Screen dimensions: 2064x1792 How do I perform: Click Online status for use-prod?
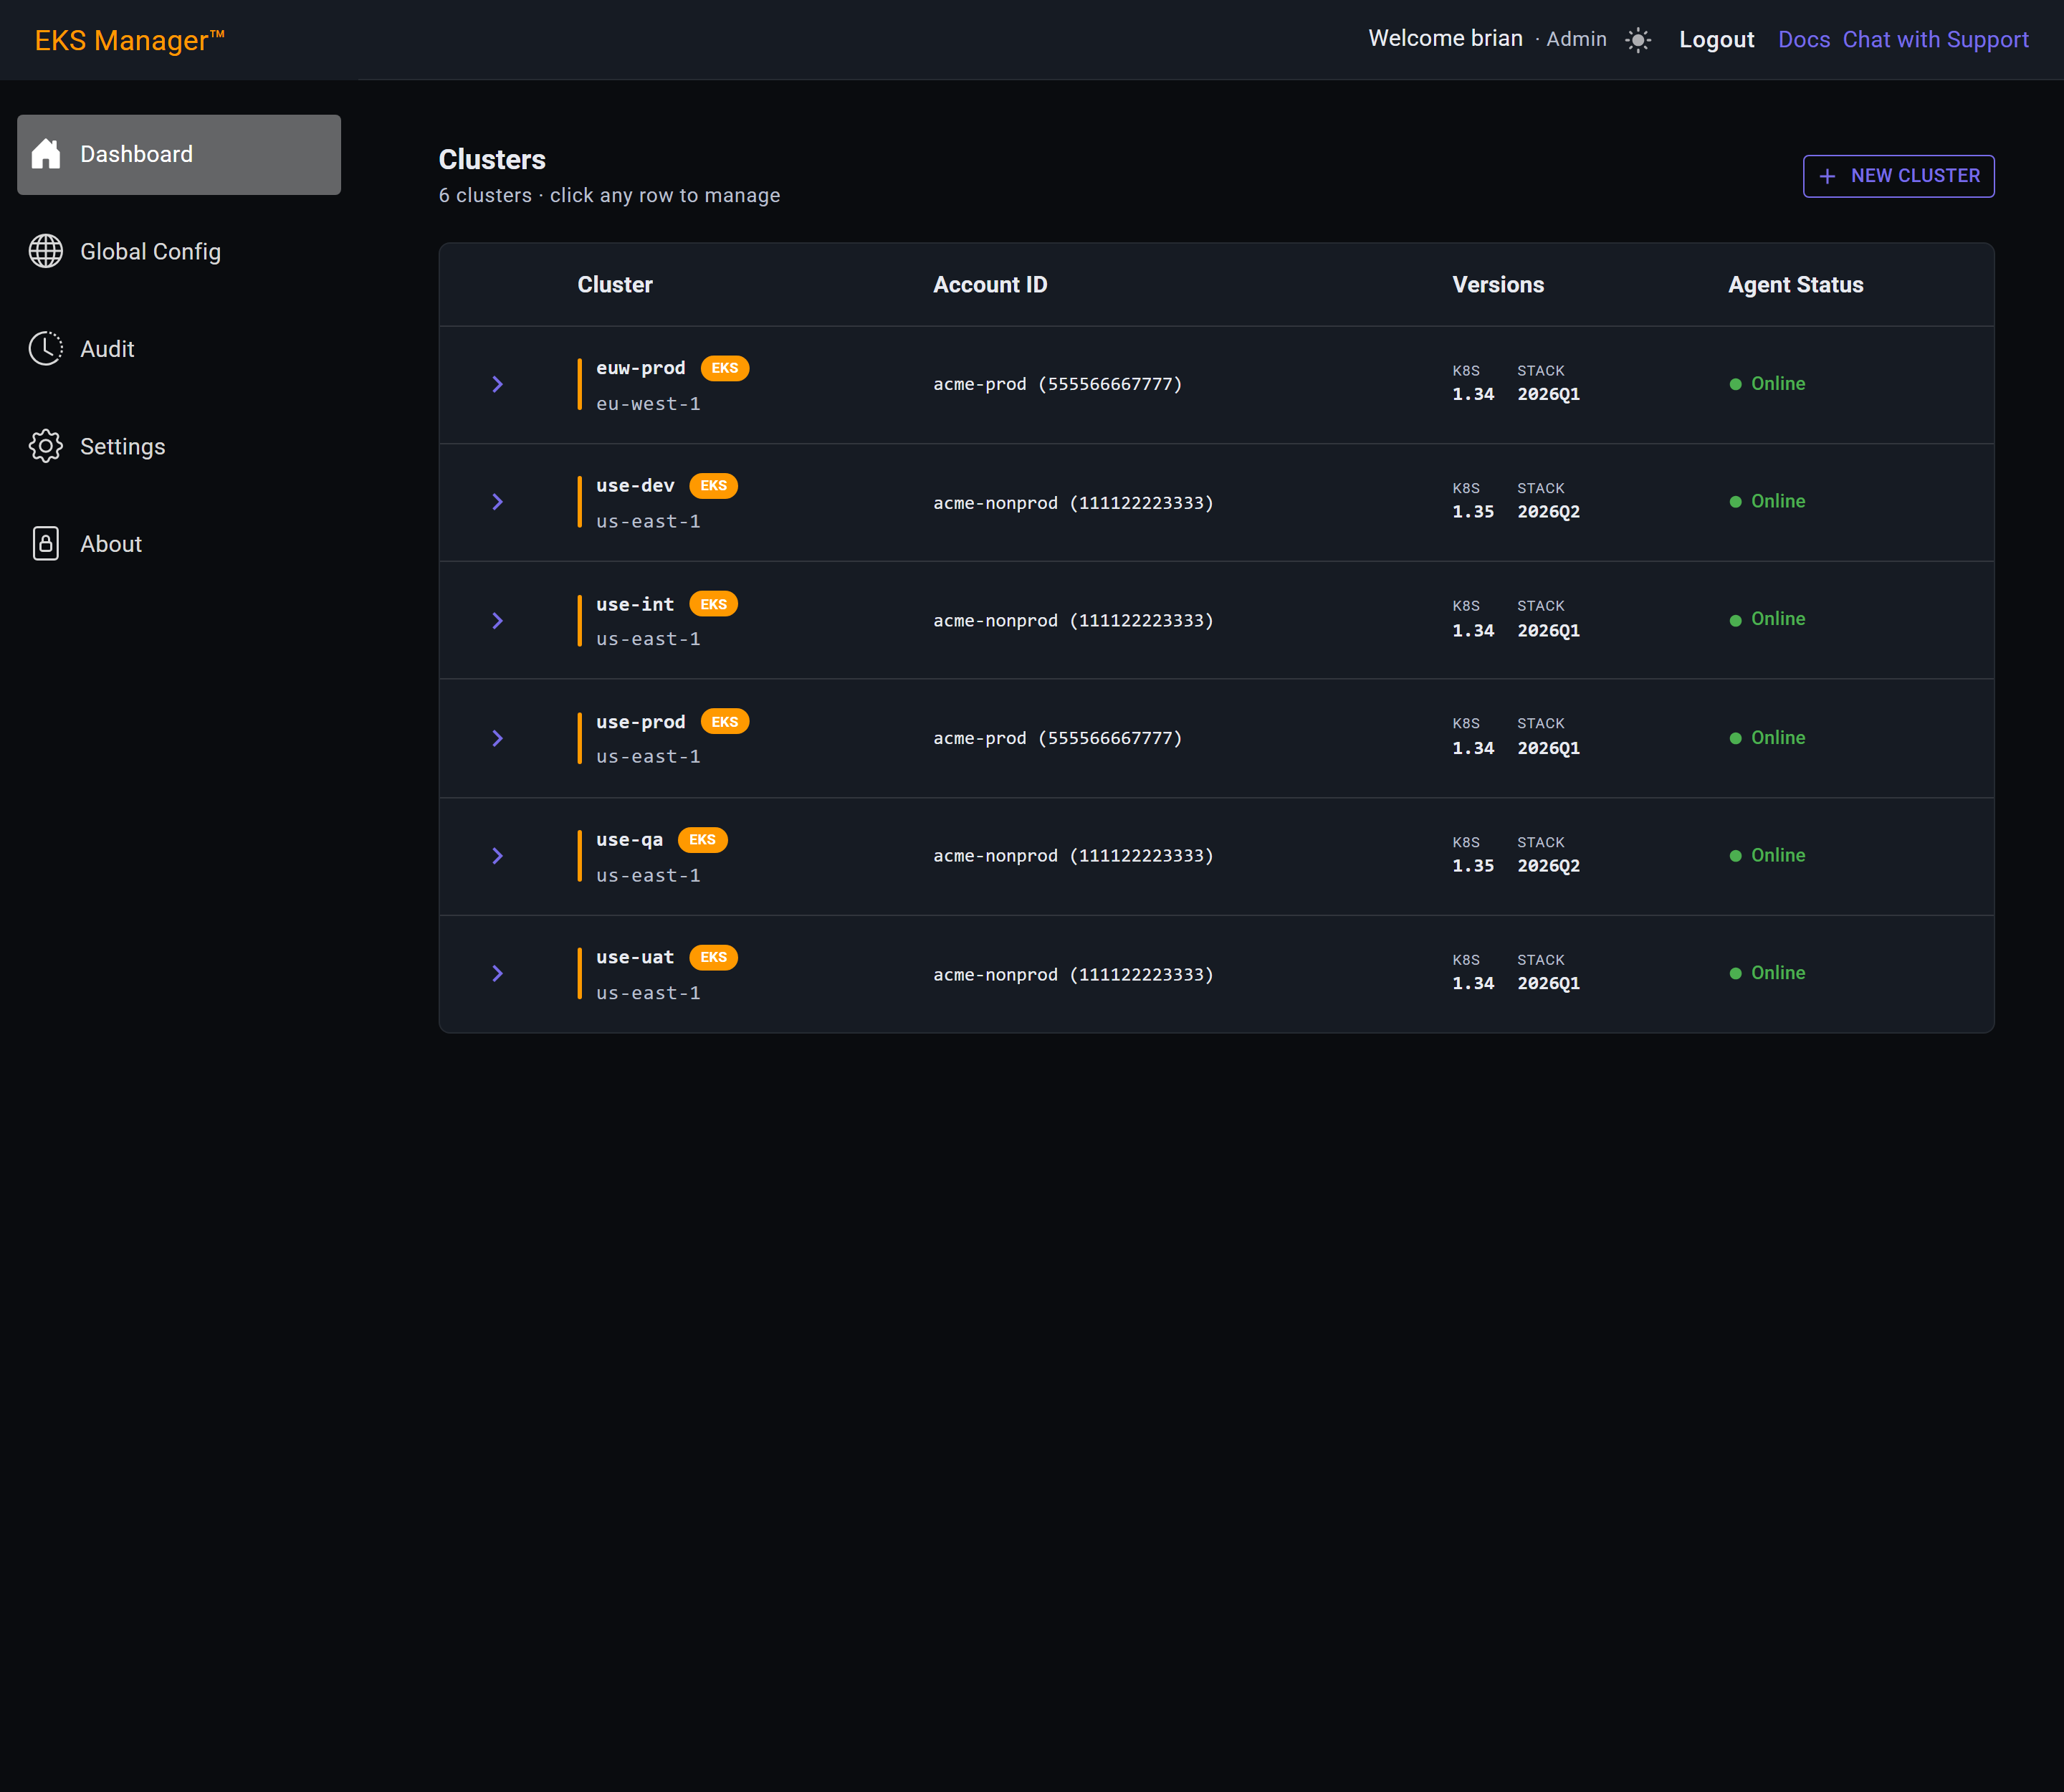pos(1778,738)
